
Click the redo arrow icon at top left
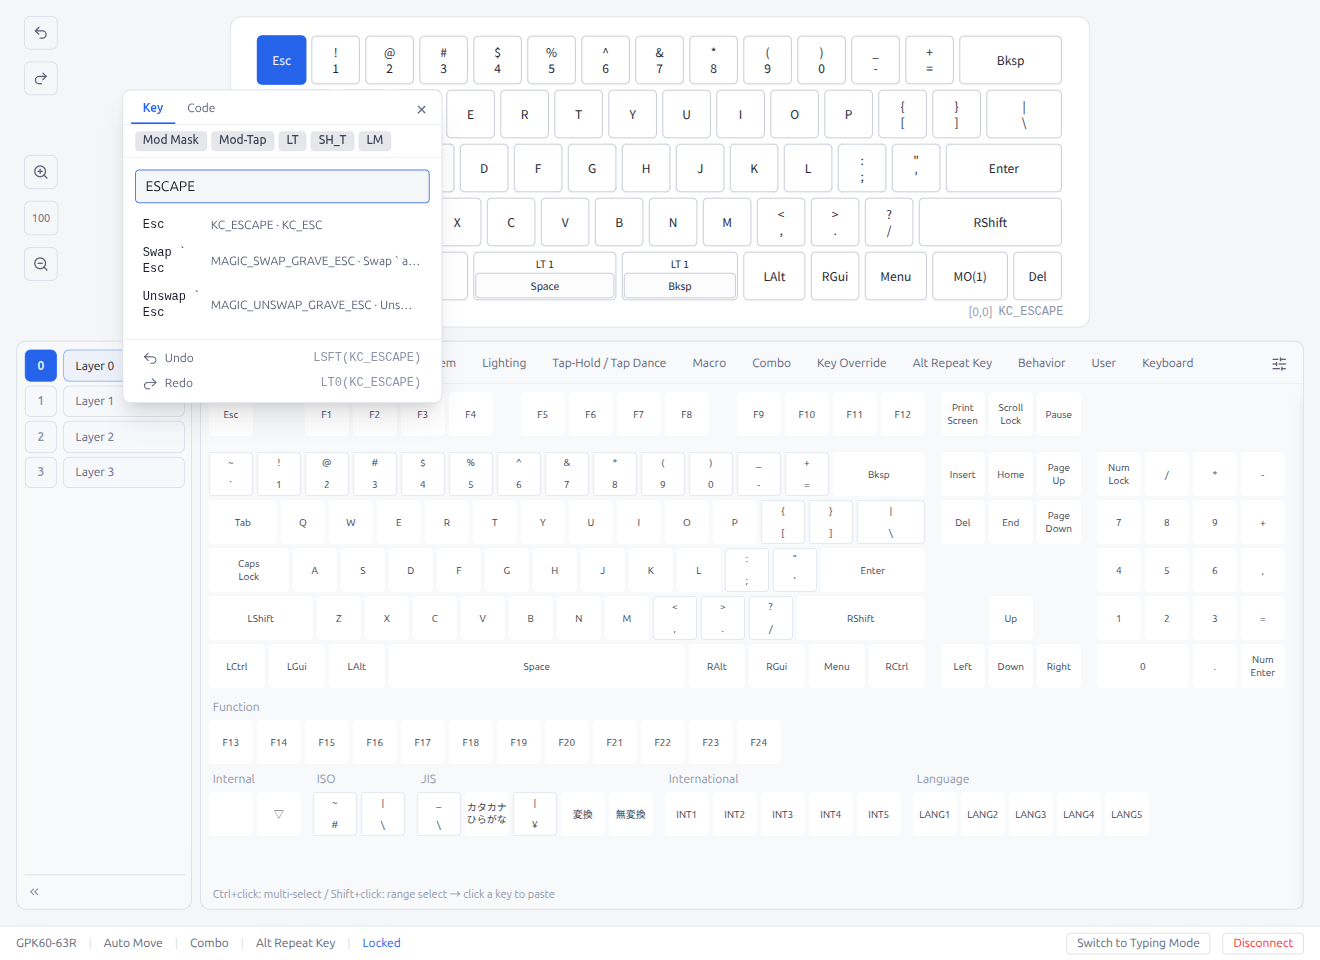point(41,78)
